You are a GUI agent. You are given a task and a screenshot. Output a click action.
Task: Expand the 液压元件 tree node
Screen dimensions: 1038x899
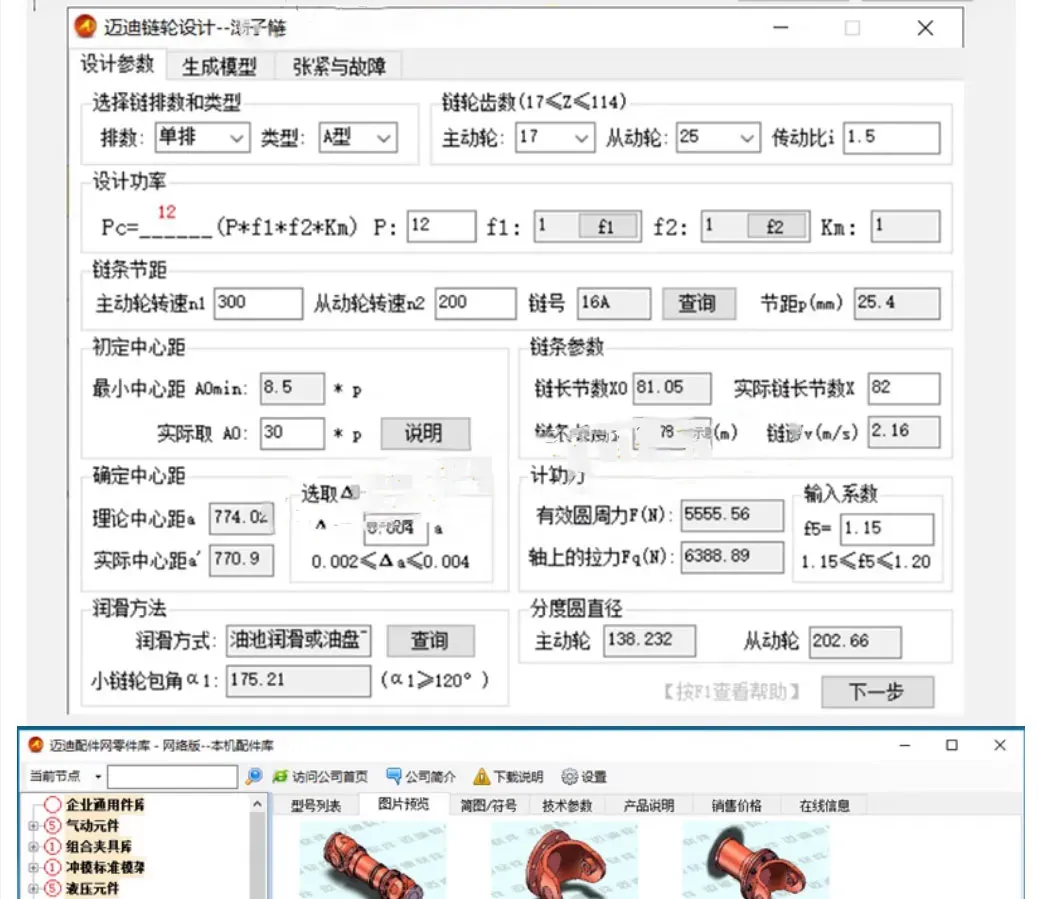click(33, 888)
